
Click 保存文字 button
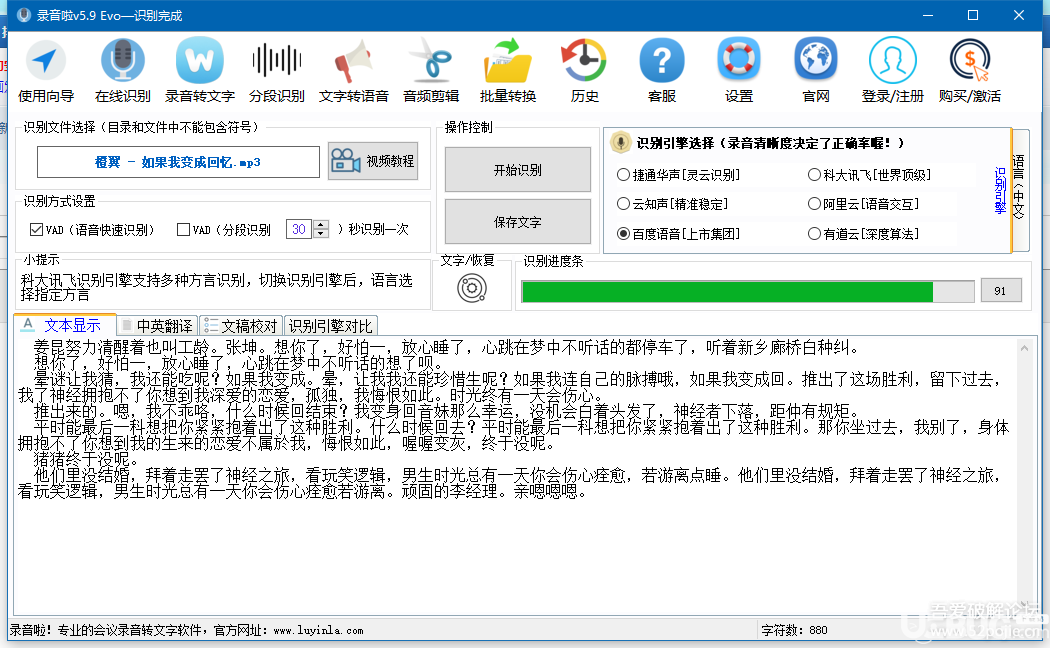pos(518,222)
